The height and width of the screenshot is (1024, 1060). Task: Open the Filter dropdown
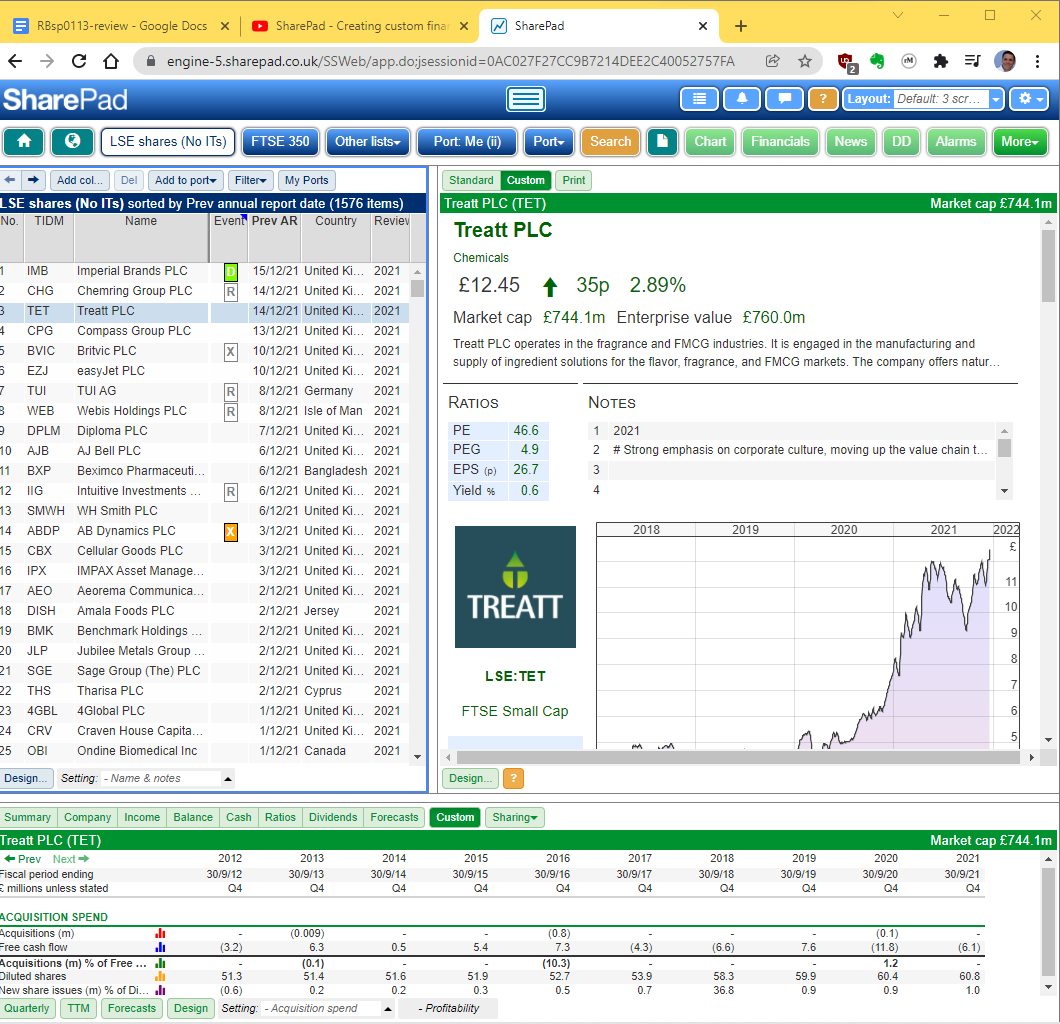pos(250,180)
